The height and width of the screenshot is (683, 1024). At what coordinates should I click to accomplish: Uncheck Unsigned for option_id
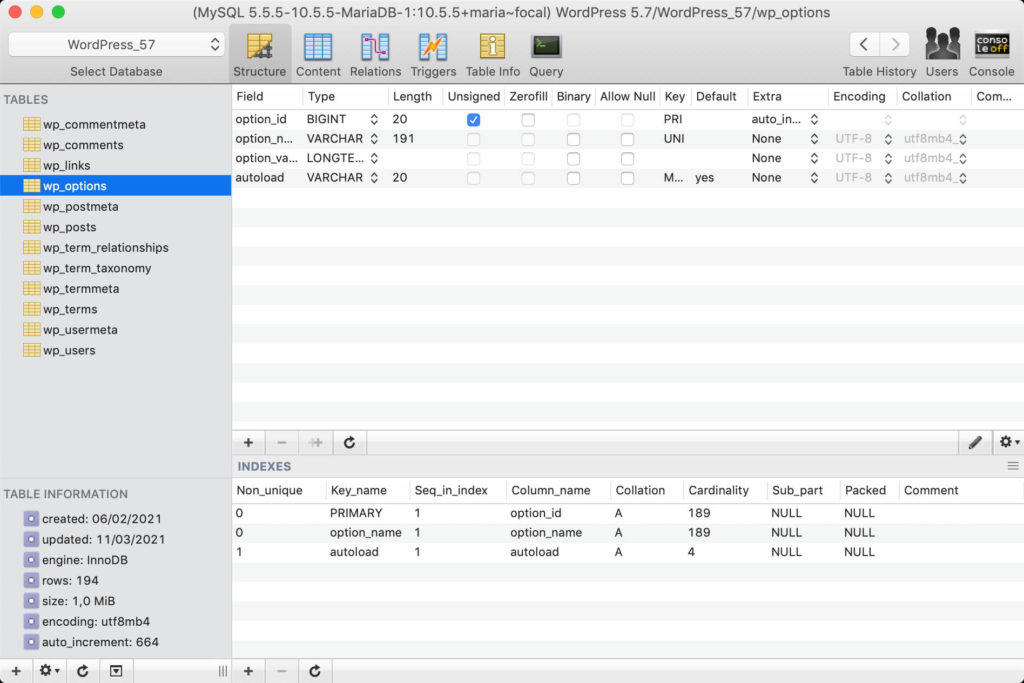pyautogui.click(x=473, y=119)
